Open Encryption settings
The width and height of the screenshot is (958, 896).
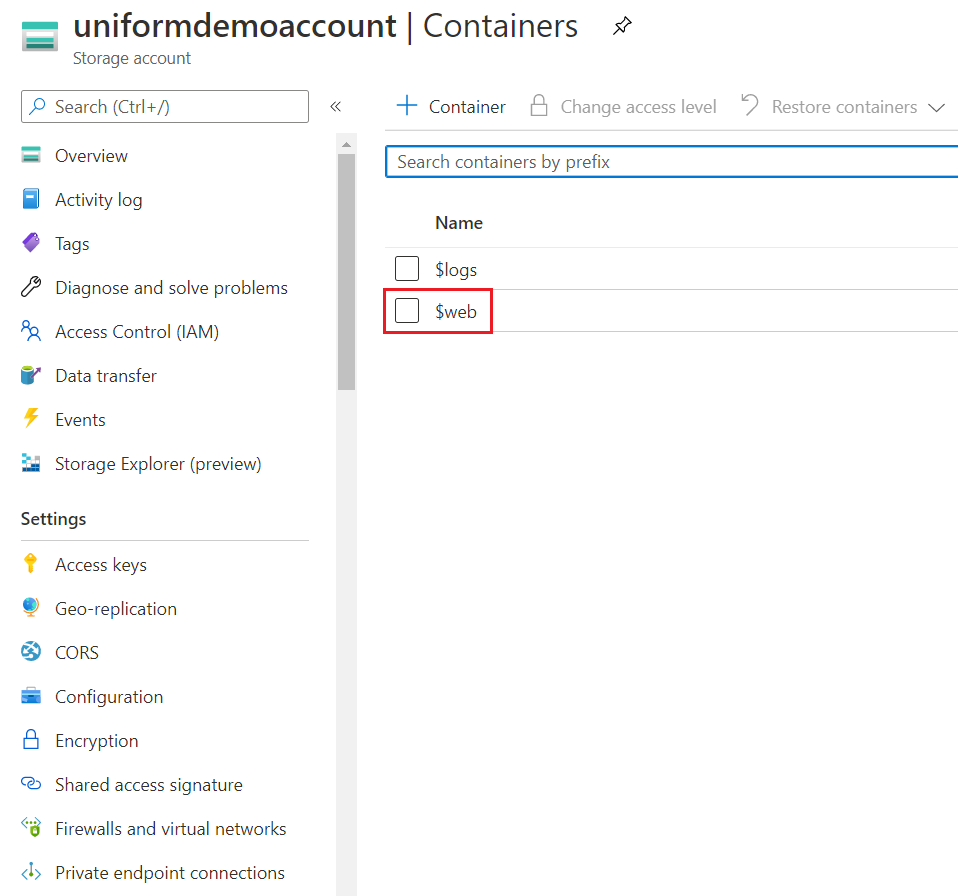[x=97, y=741]
